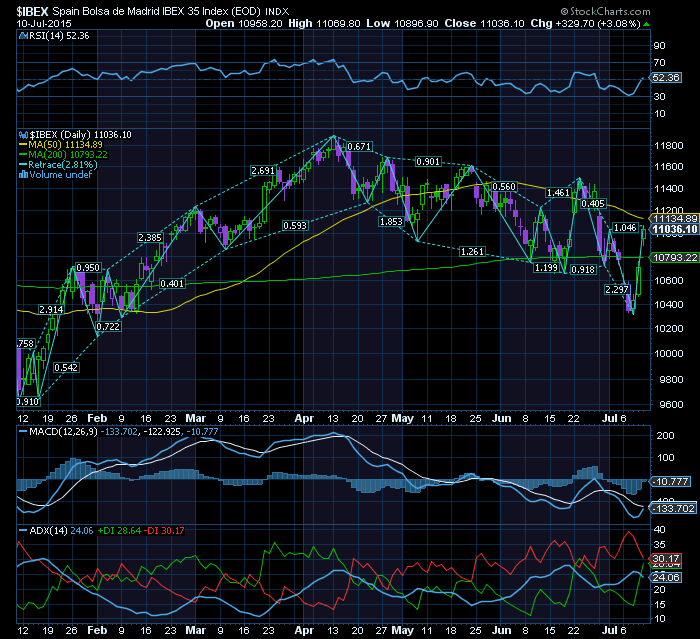Click the MACD histogram value tag -10.777

point(670,481)
